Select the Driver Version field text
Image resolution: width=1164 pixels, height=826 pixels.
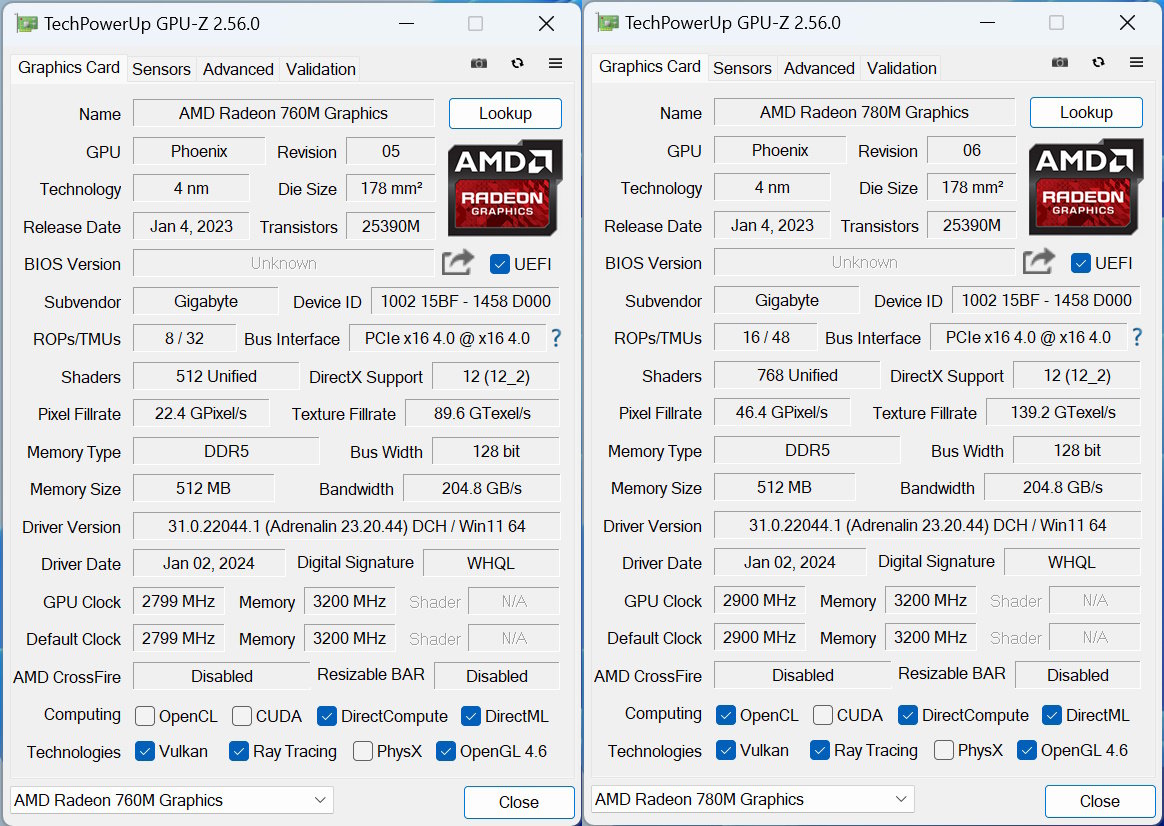(x=346, y=526)
